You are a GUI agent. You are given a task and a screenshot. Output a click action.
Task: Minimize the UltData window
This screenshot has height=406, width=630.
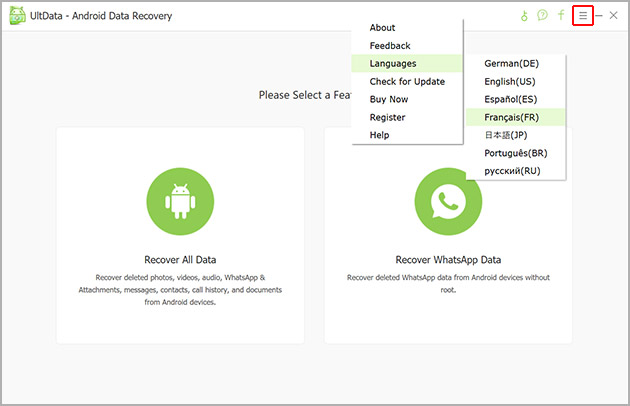[599, 16]
